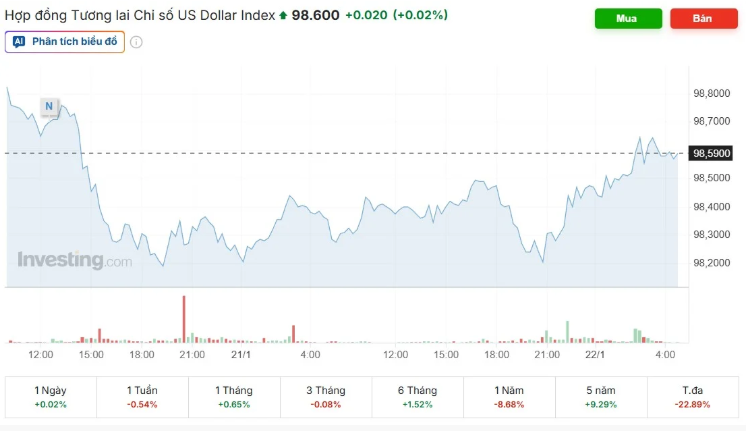
Task: Click the tallest red volume bar
Action: (x=184, y=319)
